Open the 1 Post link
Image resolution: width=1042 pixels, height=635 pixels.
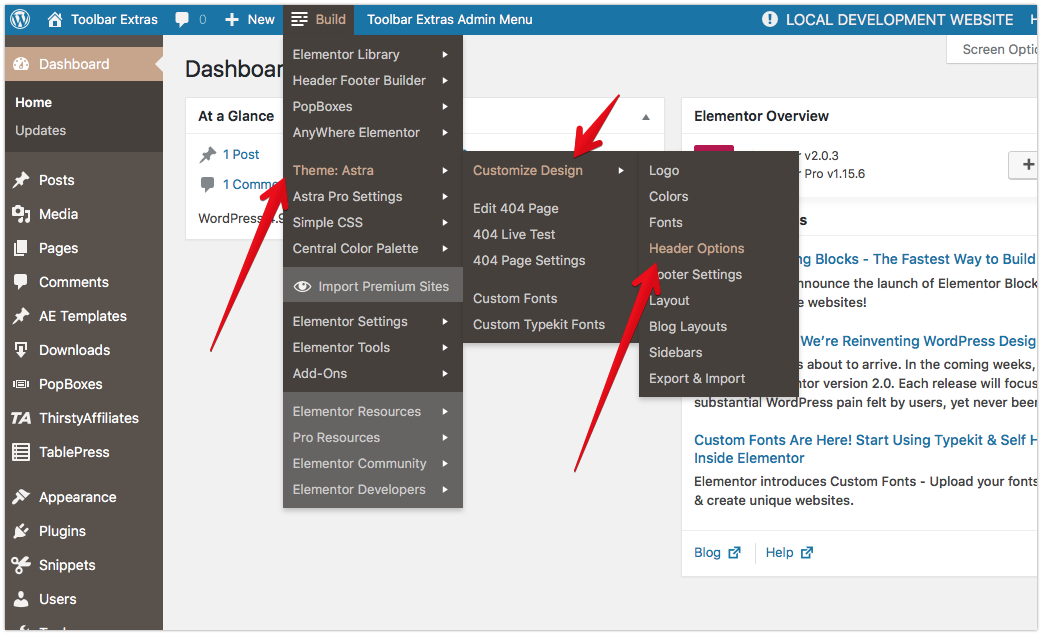pyautogui.click(x=241, y=155)
